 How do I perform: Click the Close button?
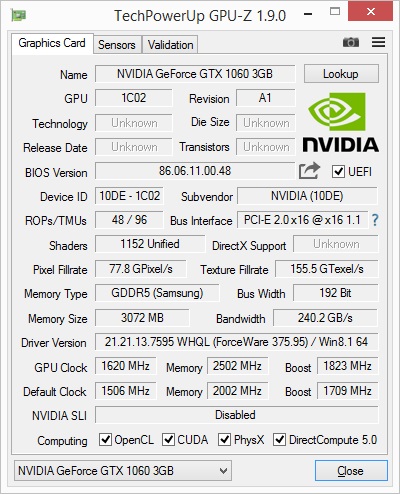click(x=351, y=471)
